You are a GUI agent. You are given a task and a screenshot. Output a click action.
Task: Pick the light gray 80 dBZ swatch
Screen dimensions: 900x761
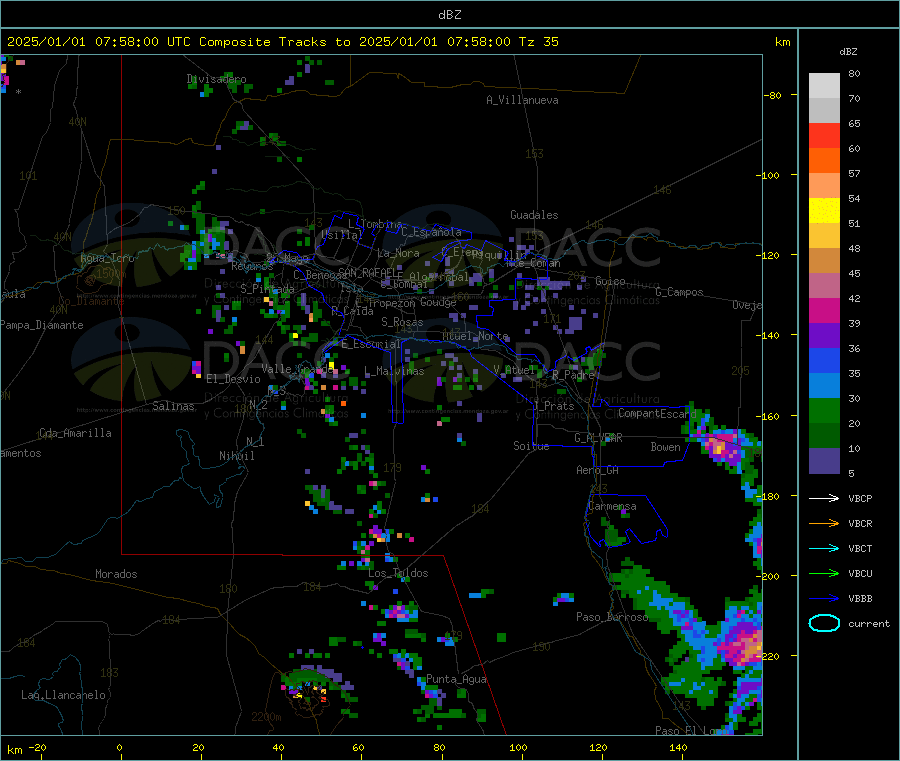(x=824, y=86)
